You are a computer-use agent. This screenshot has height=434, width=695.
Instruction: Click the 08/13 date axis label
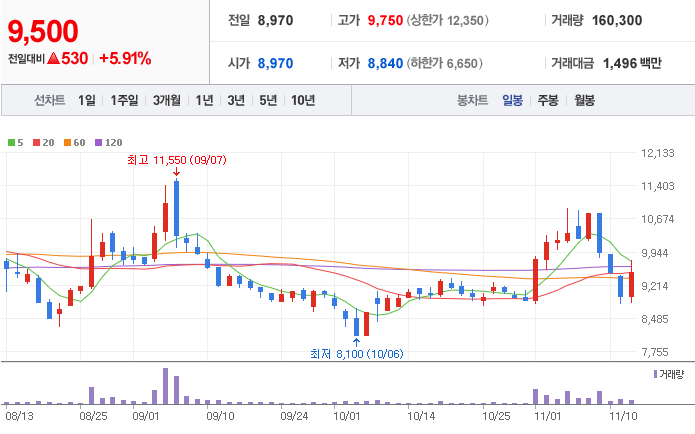pyautogui.click(x=20, y=416)
